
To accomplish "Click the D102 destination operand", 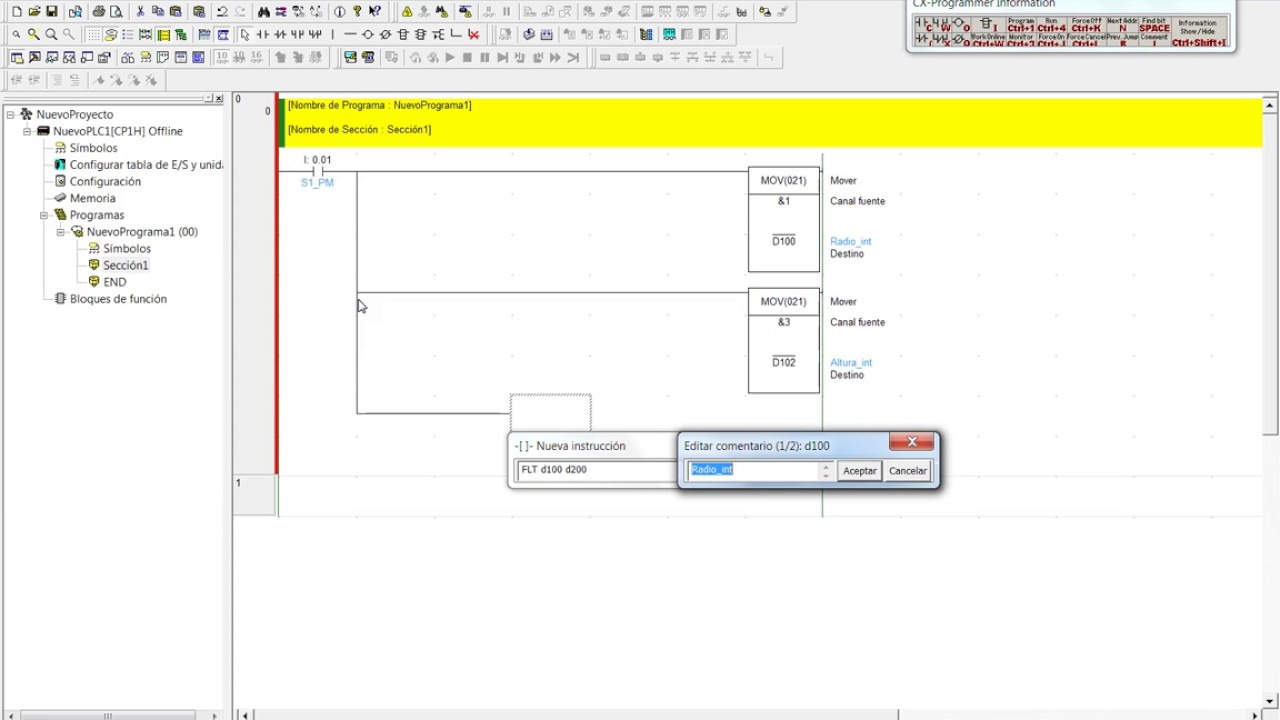I will click(x=783, y=362).
